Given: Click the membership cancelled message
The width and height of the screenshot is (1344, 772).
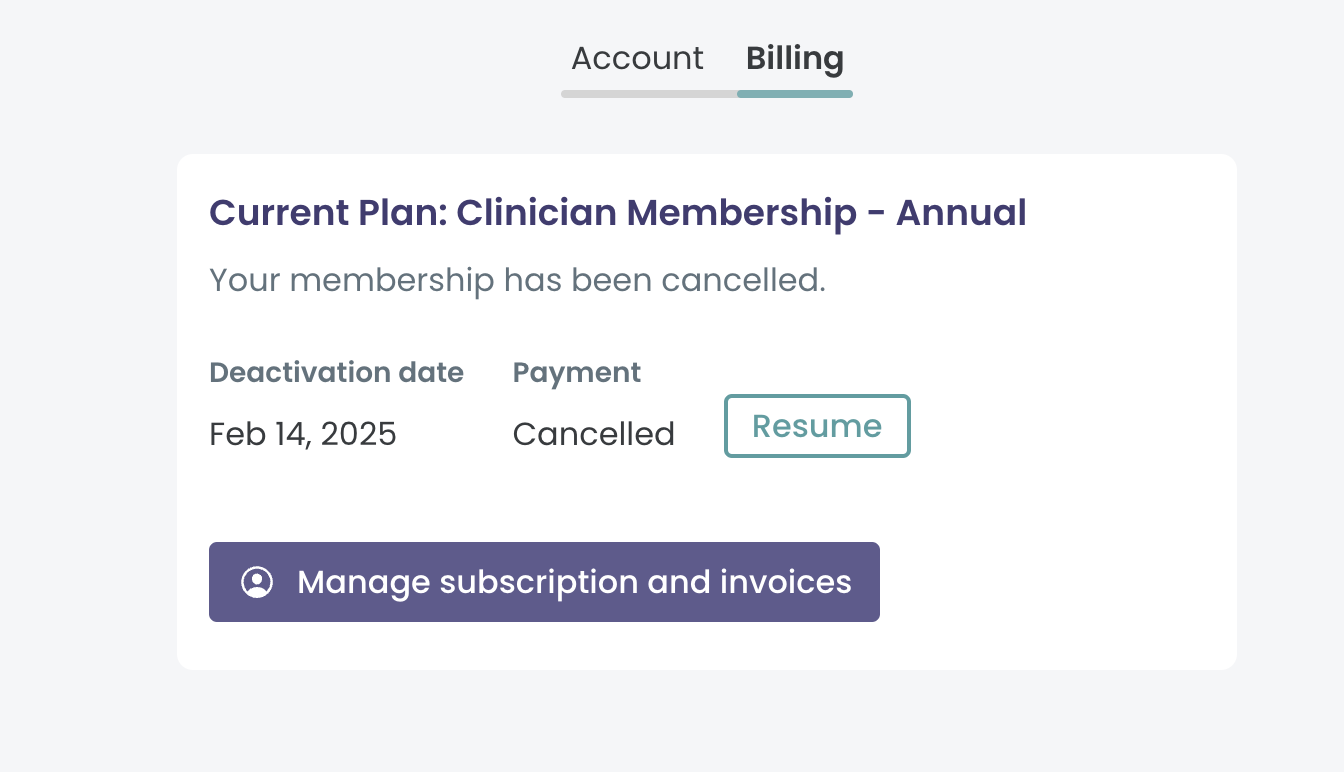Looking at the screenshot, I should pos(517,280).
